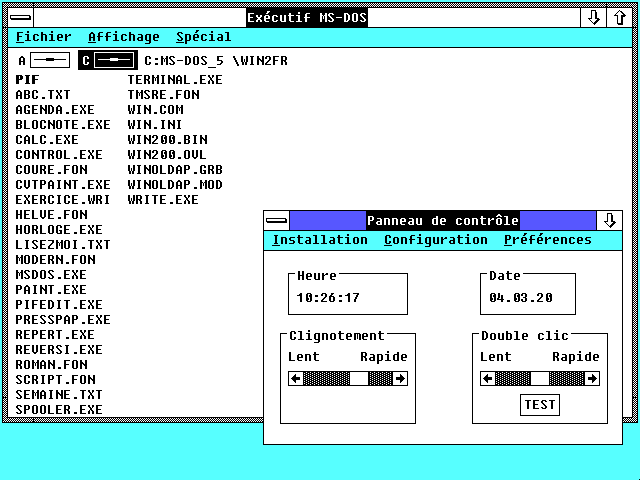Select file ROMAN.FON
The height and width of the screenshot is (480, 640).
pyautogui.click(x=51, y=364)
